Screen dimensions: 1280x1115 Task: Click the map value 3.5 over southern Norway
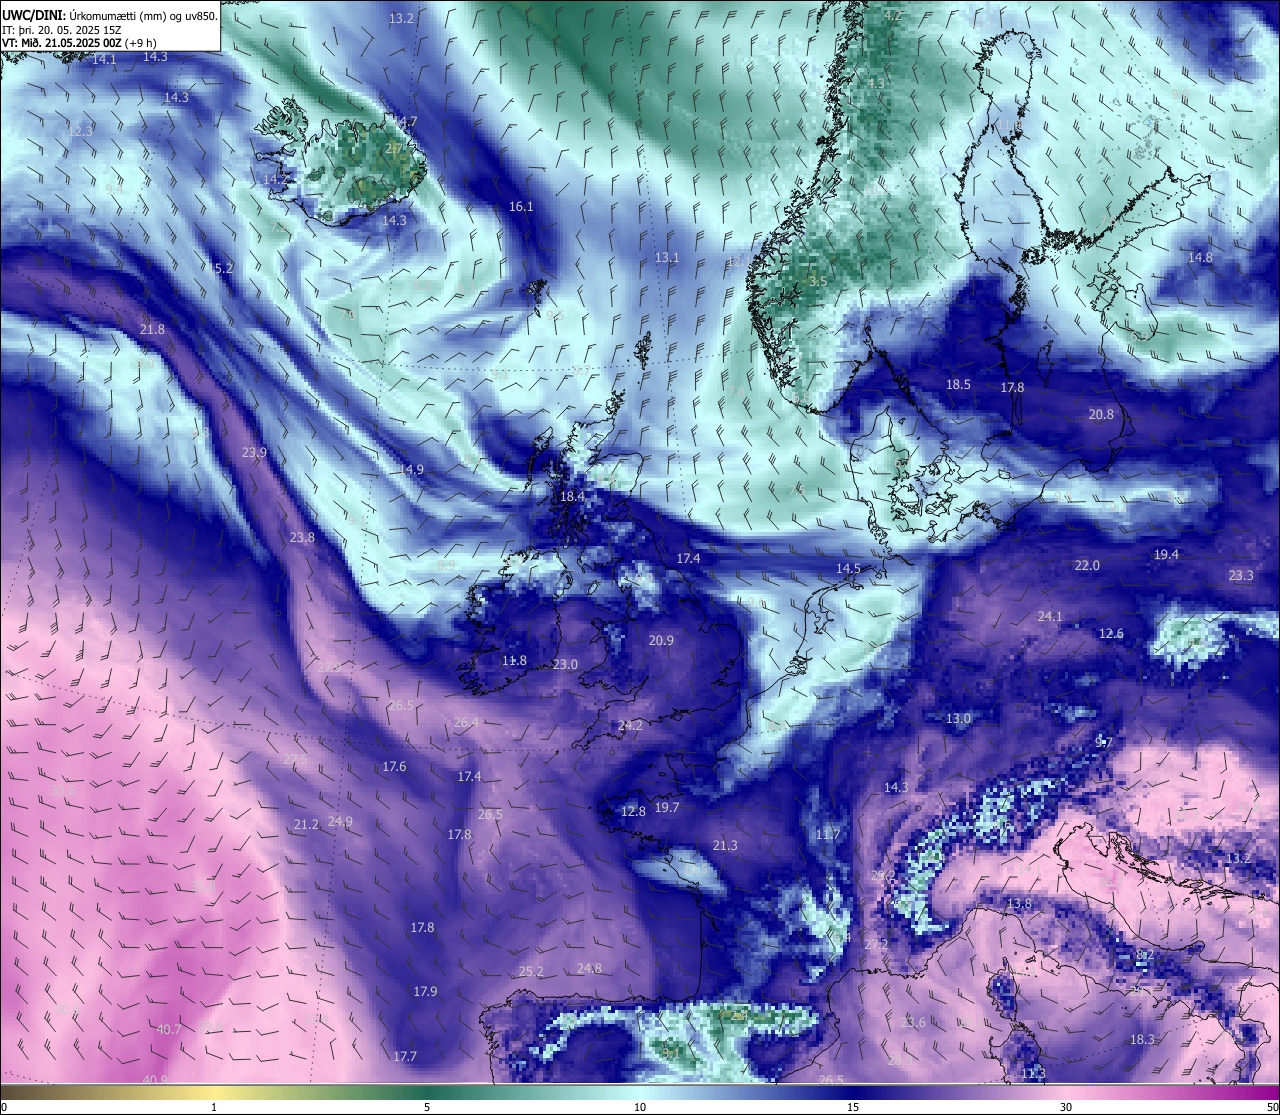[817, 282]
